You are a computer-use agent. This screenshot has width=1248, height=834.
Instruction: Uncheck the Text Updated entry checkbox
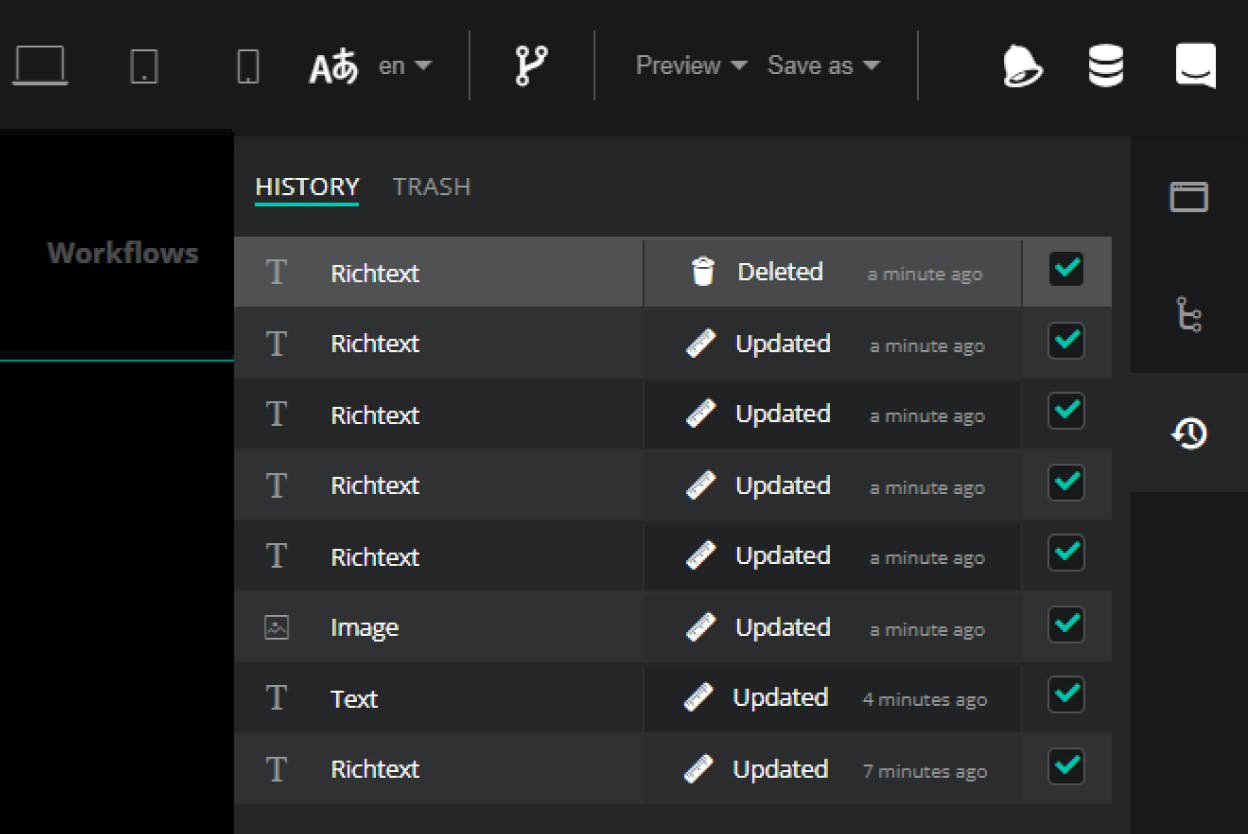1066,695
